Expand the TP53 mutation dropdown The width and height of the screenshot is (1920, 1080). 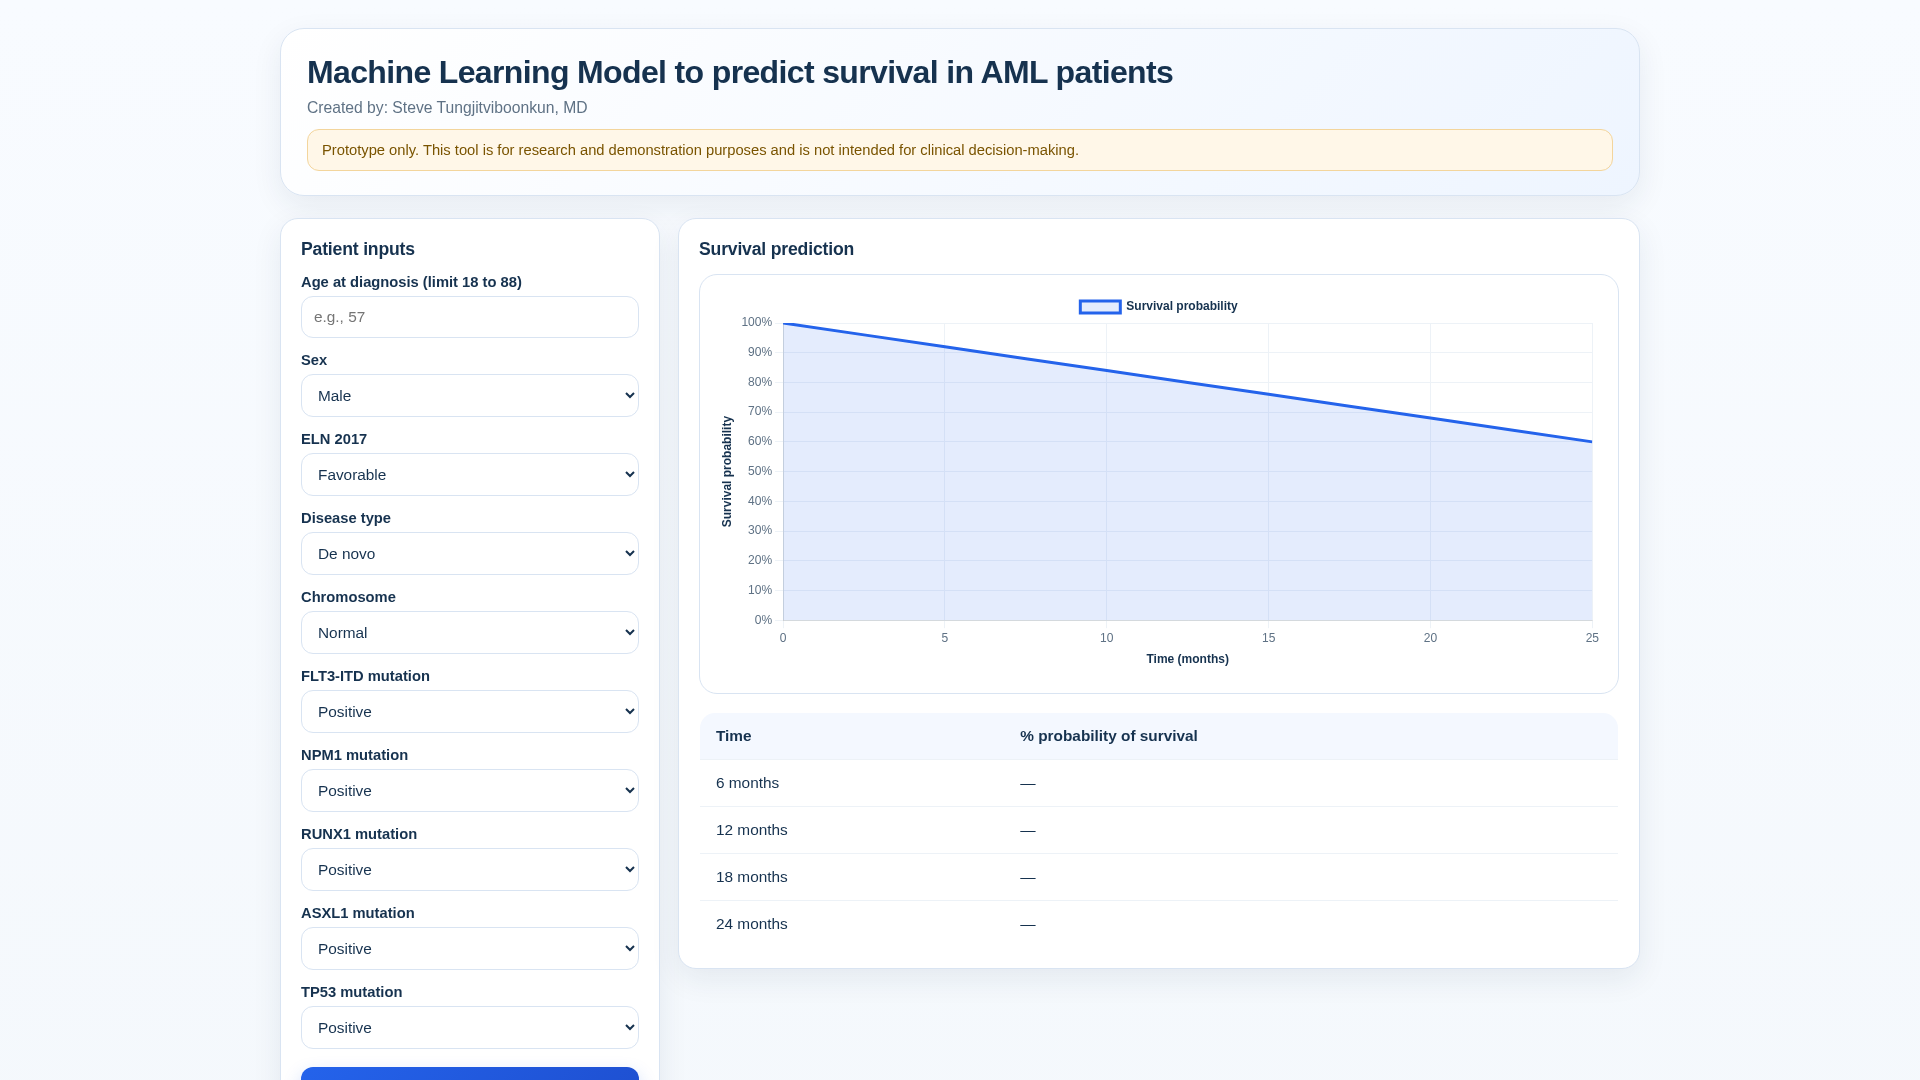(x=470, y=1028)
